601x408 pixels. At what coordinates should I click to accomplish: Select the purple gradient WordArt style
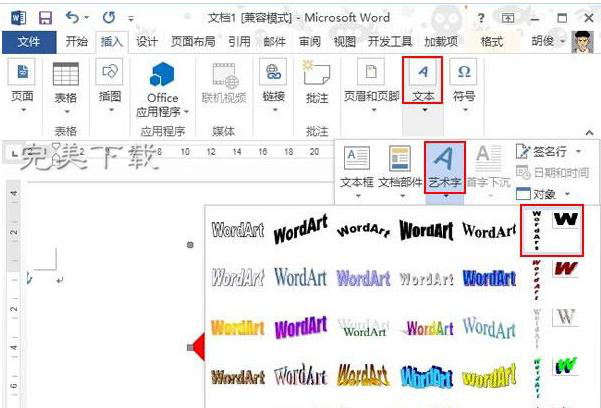pos(363,278)
